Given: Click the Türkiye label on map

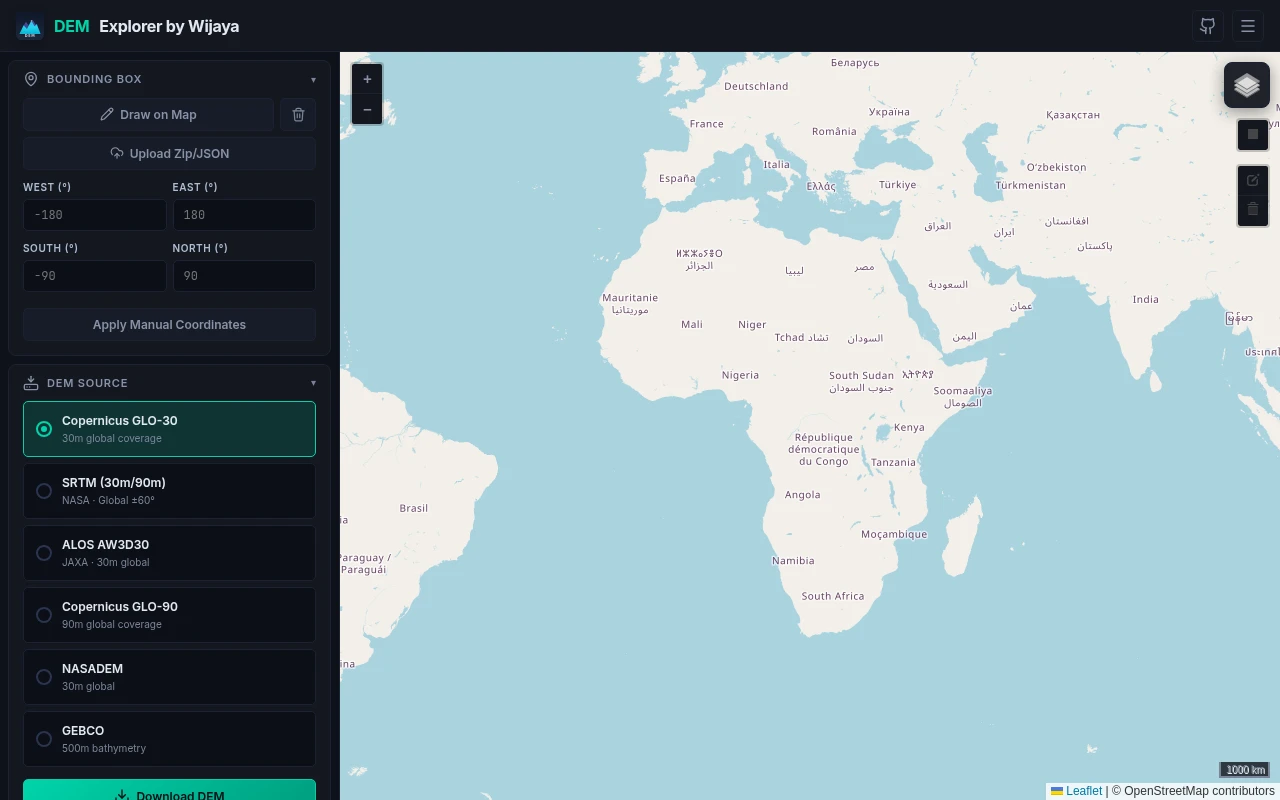Looking at the screenshot, I should pyautogui.click(x=897, y=185).
